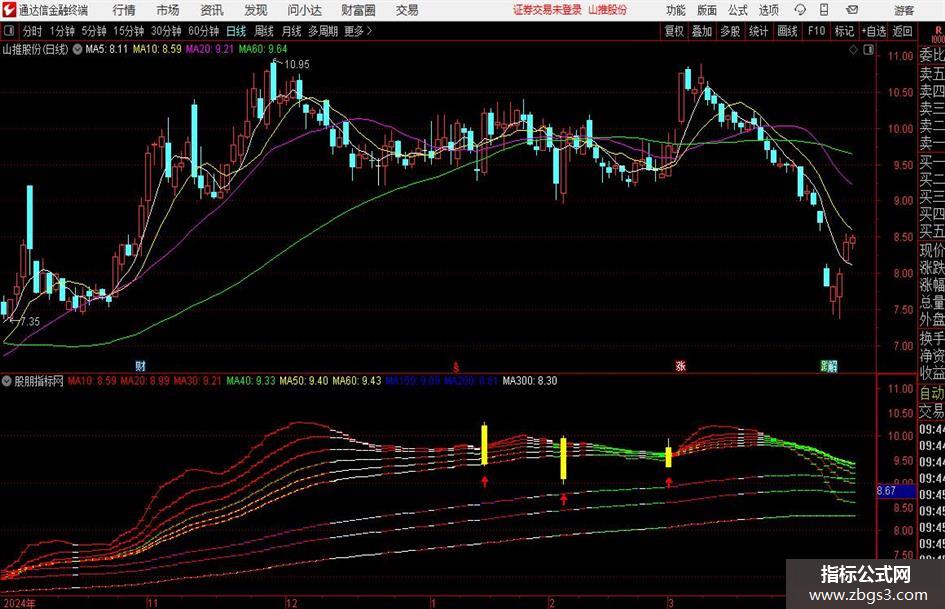Open the 选项 menu
Viewport: 945px width, 609px height.
tap(768, 10)
